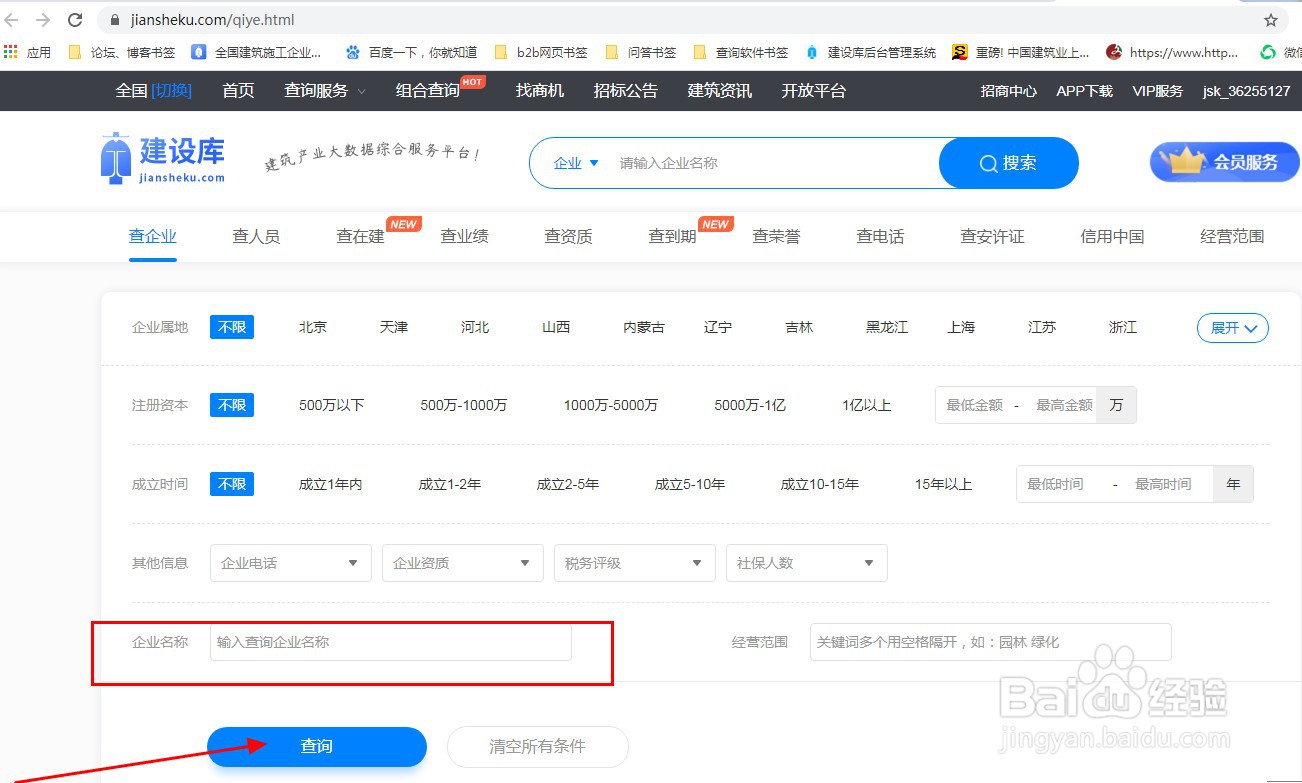
Task: Switch to the 经营范围 tab
Action: coord(1232,237)
